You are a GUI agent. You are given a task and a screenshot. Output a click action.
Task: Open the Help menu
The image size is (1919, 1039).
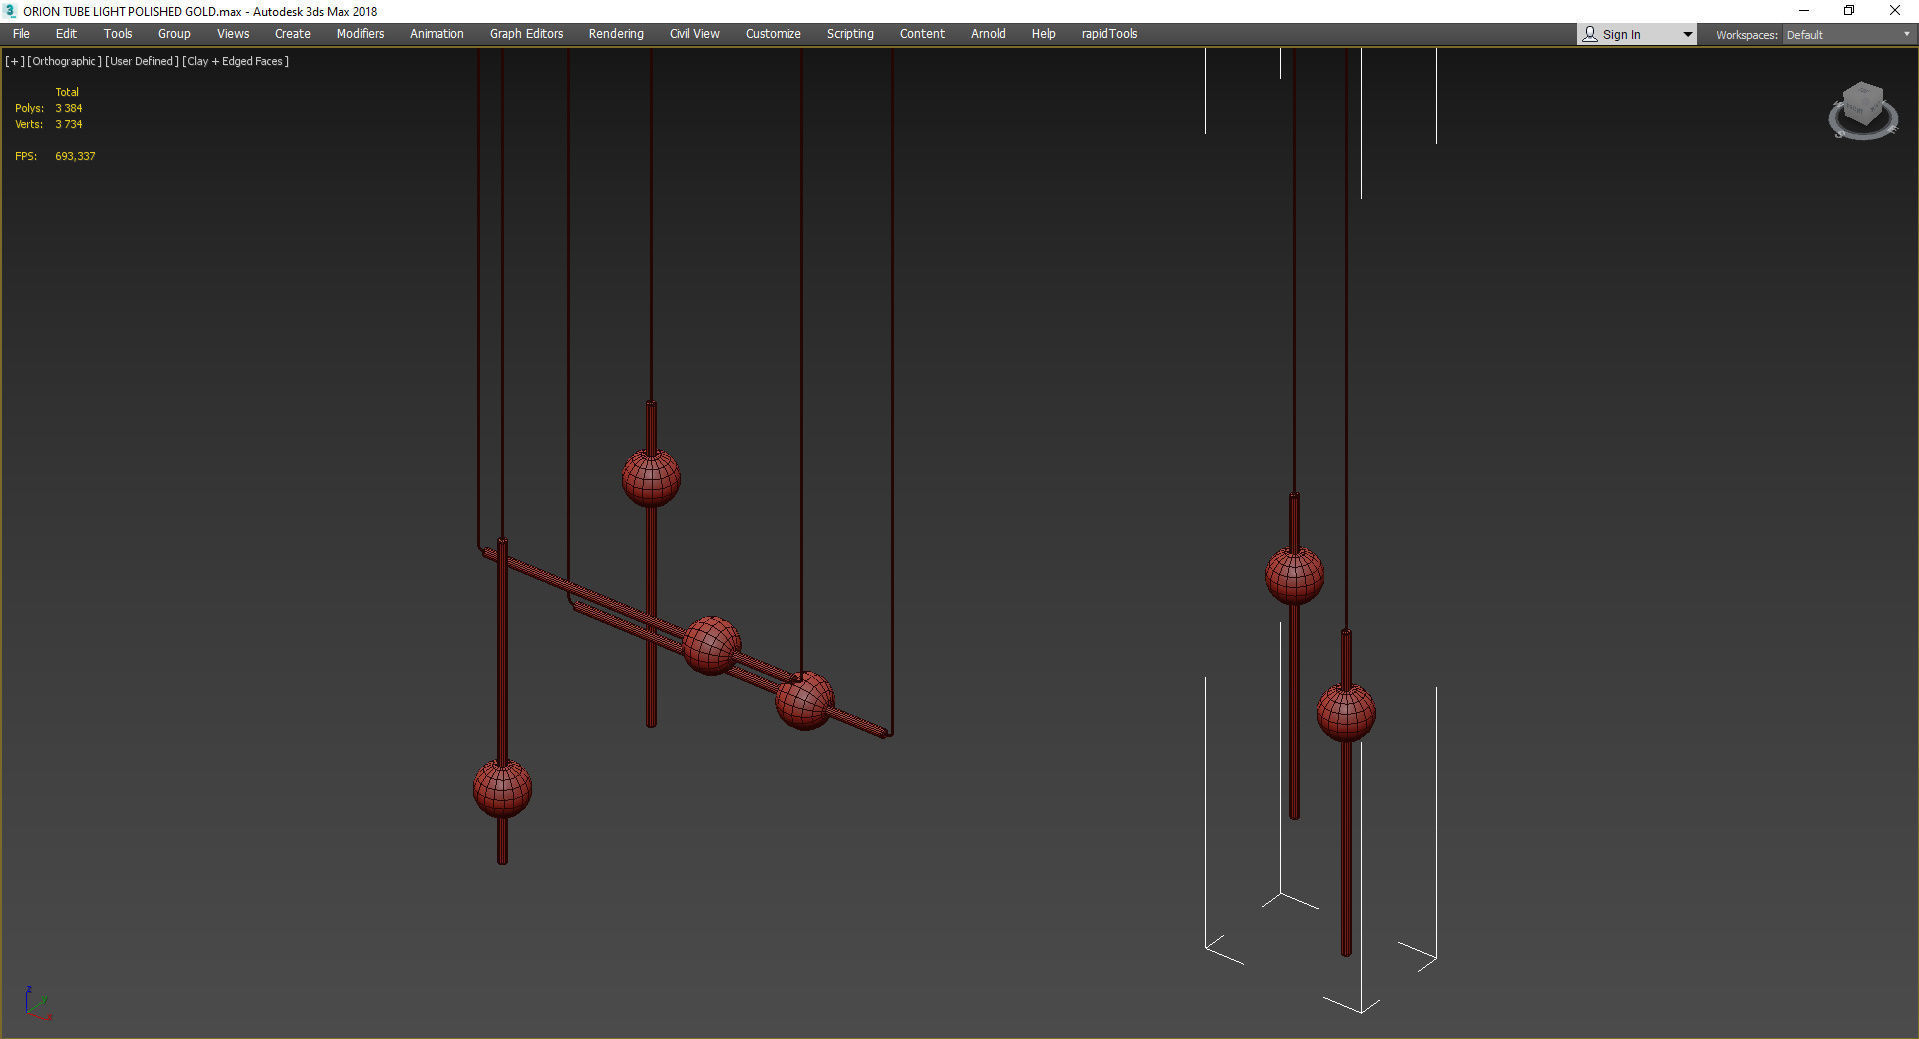tap(1043, 34)
